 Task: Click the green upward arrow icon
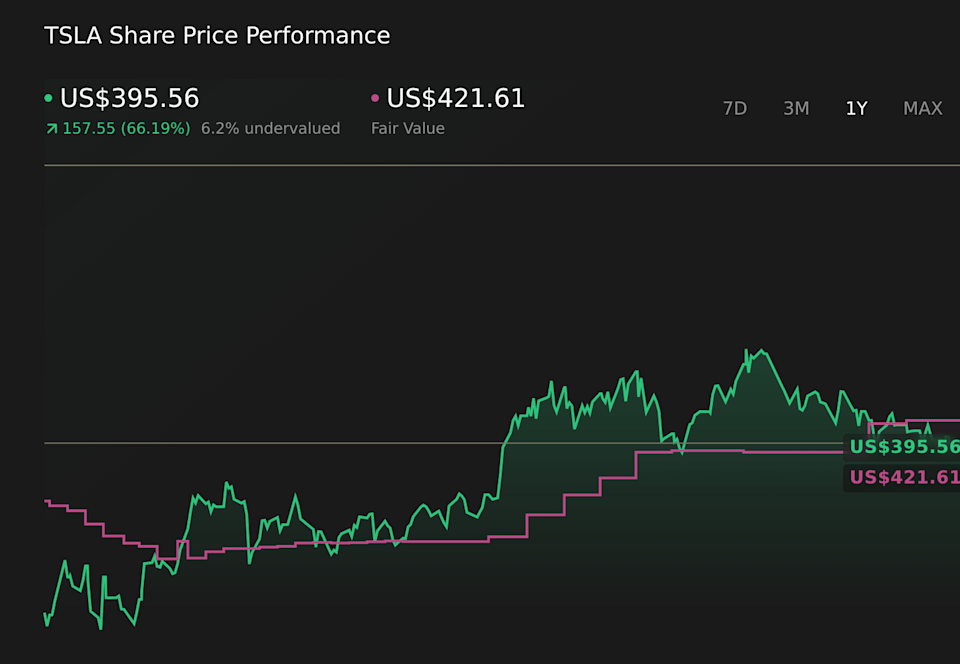[51, 129]
